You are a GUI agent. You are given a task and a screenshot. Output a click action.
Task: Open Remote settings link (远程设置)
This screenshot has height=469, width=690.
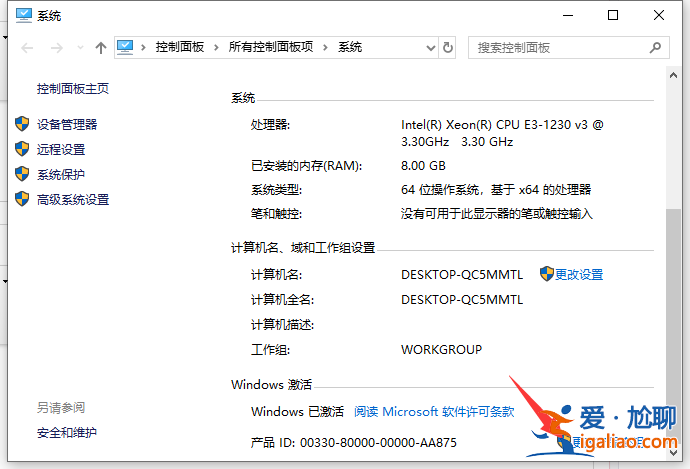coord(61,150)
